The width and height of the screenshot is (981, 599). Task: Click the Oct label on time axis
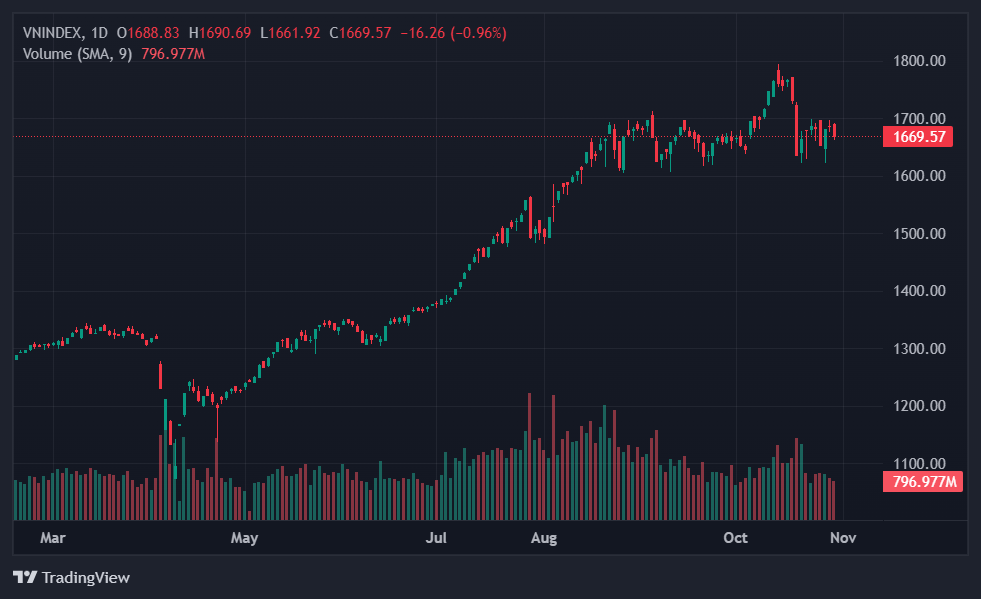click(x=735, y=538)
